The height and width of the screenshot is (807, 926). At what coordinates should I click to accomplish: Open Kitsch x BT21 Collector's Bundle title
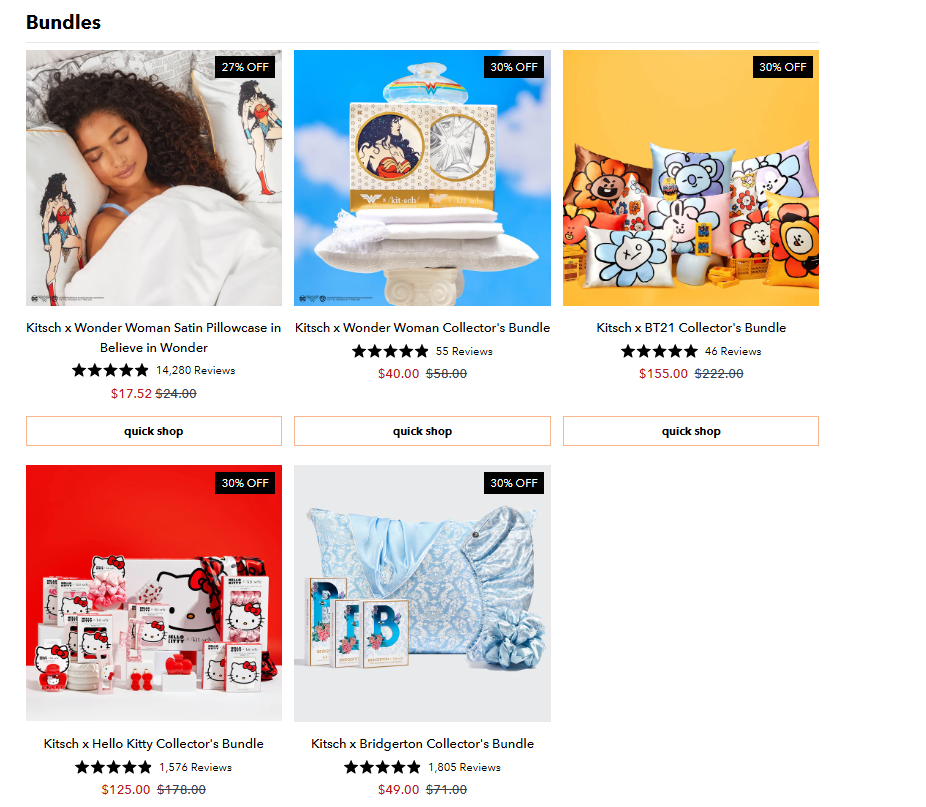(691, 328)
